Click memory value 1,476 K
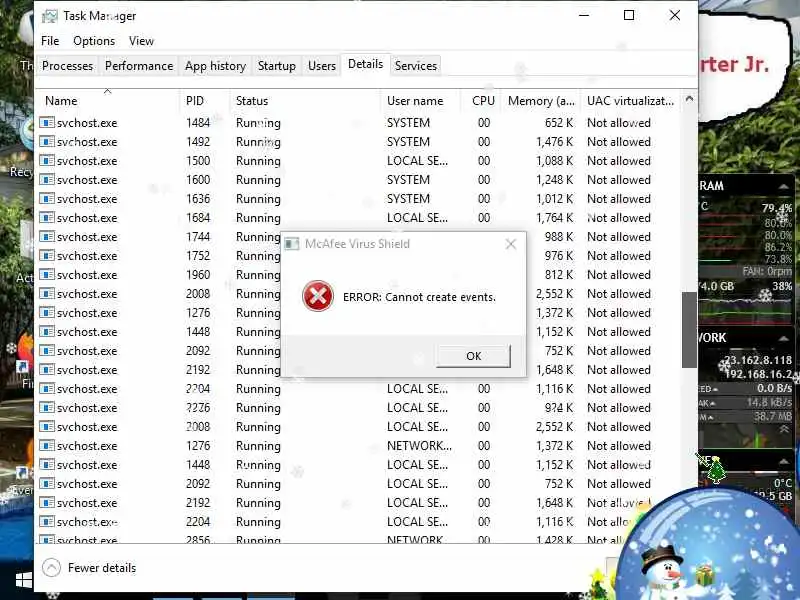 click(x=555, y=141)
